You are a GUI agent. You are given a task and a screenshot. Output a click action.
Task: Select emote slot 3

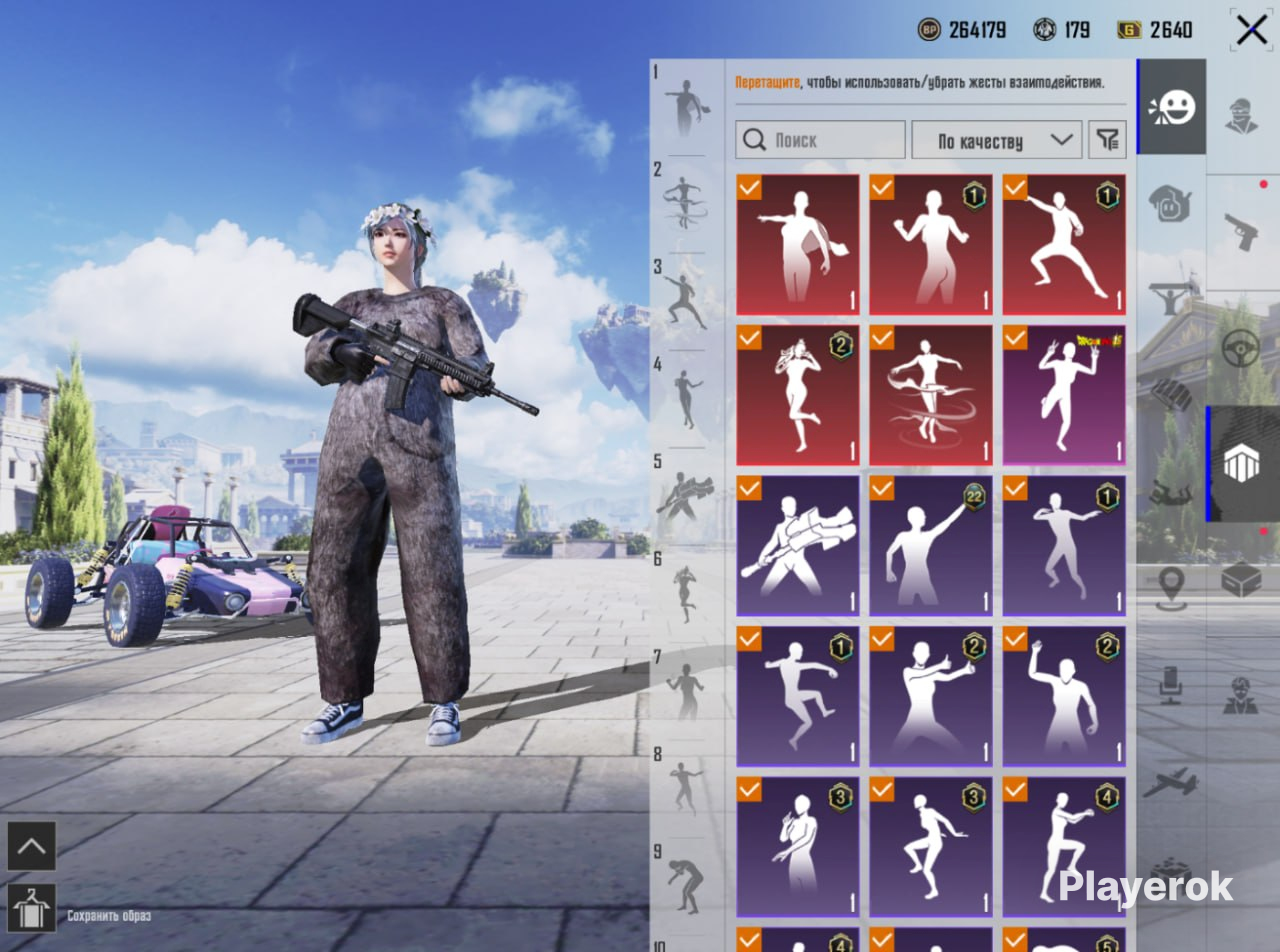point(687,301)
